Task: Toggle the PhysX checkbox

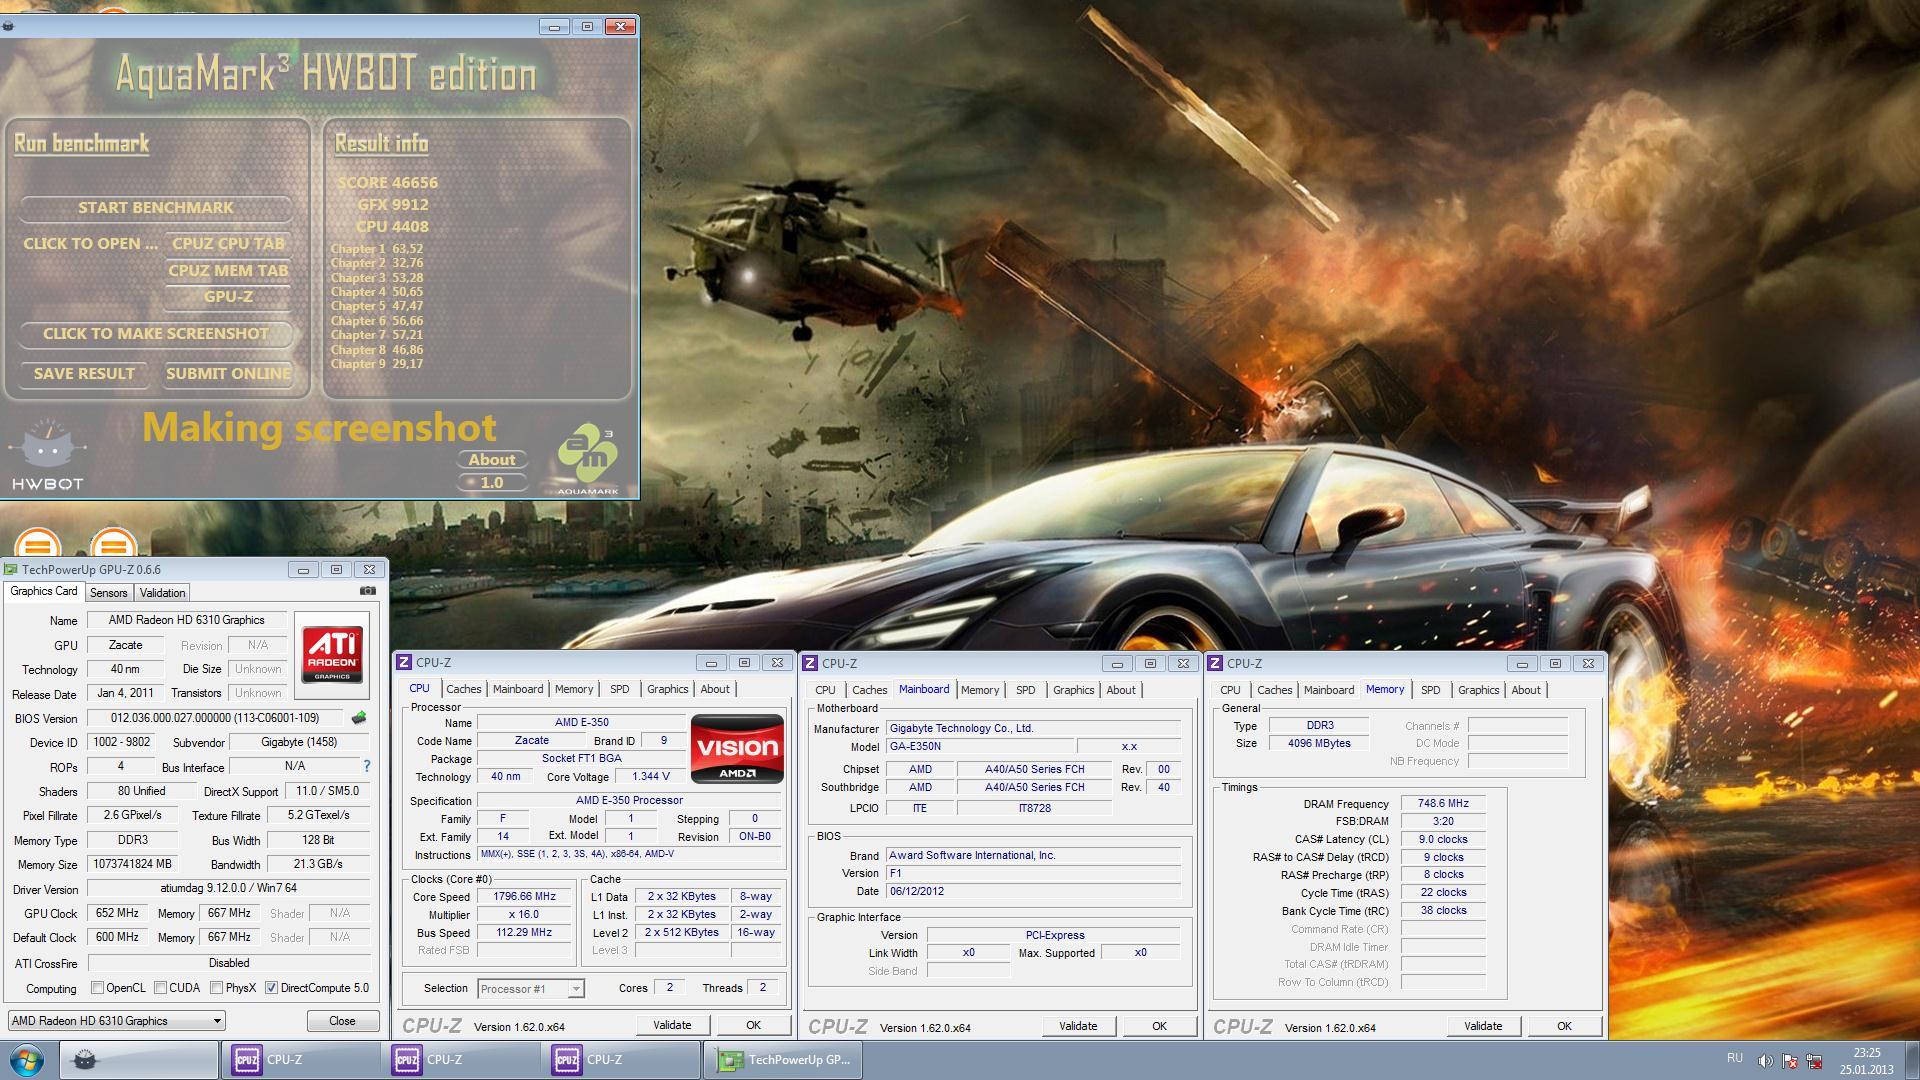Action: [216, 988]
